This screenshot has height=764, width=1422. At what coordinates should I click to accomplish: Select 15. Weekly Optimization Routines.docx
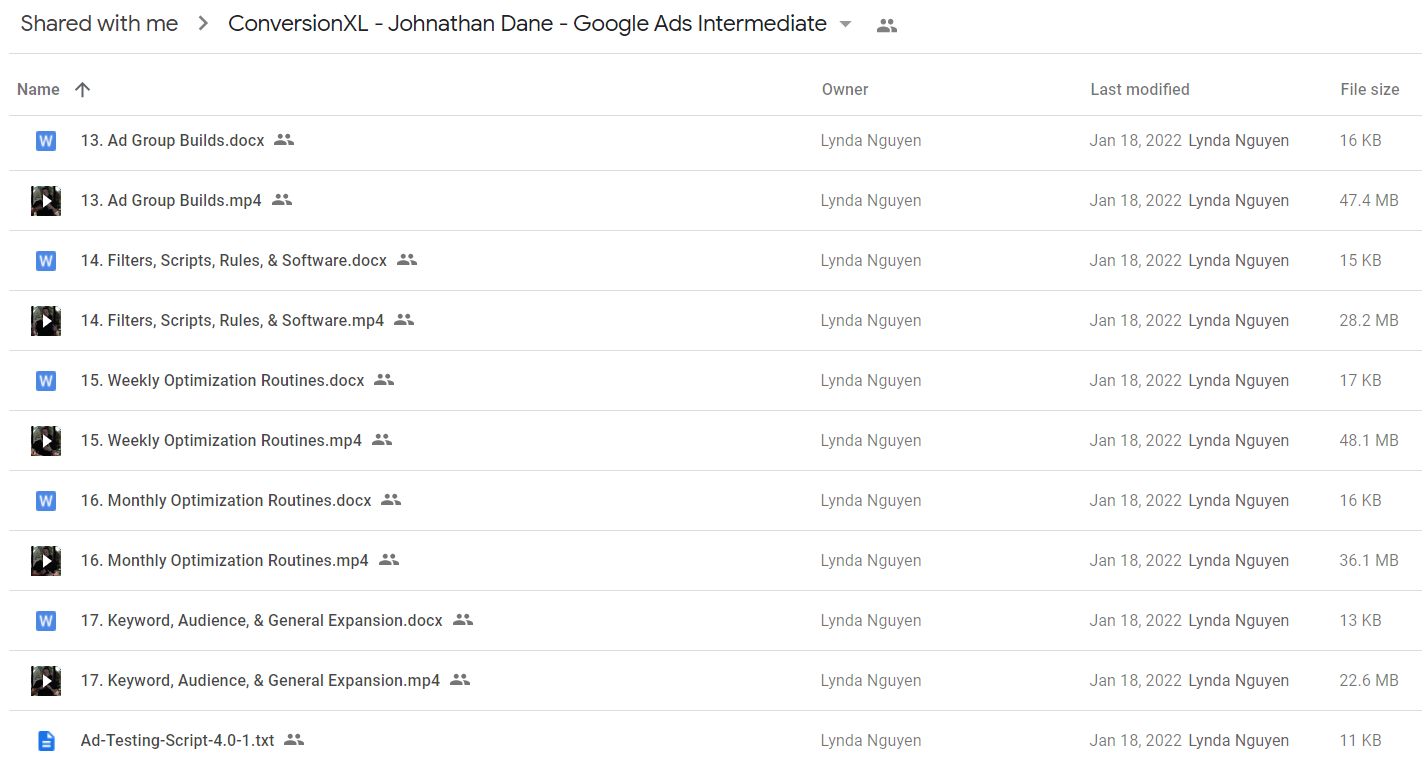tap(223, 381)
